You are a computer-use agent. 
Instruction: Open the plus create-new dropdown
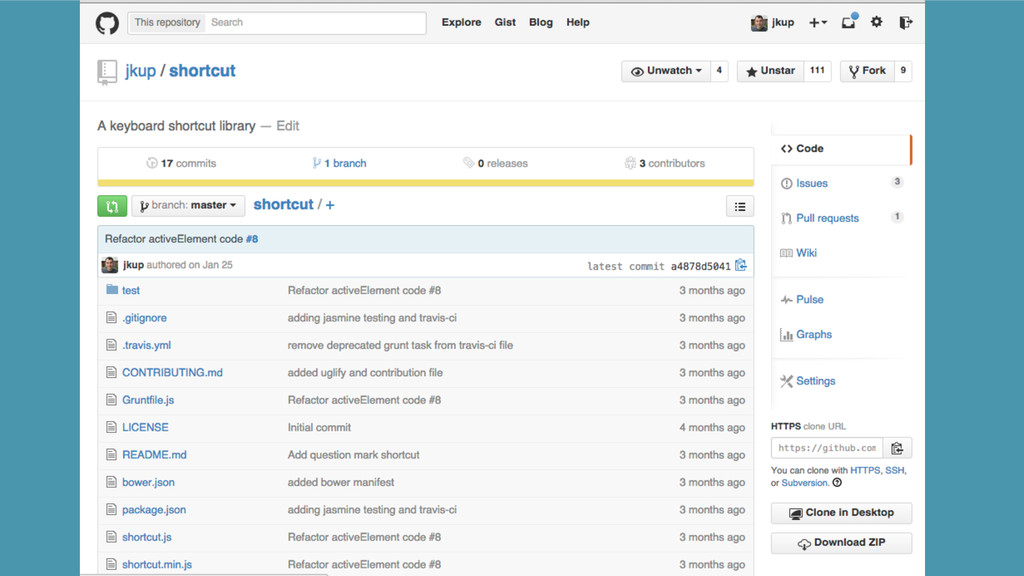pos(818,23)
